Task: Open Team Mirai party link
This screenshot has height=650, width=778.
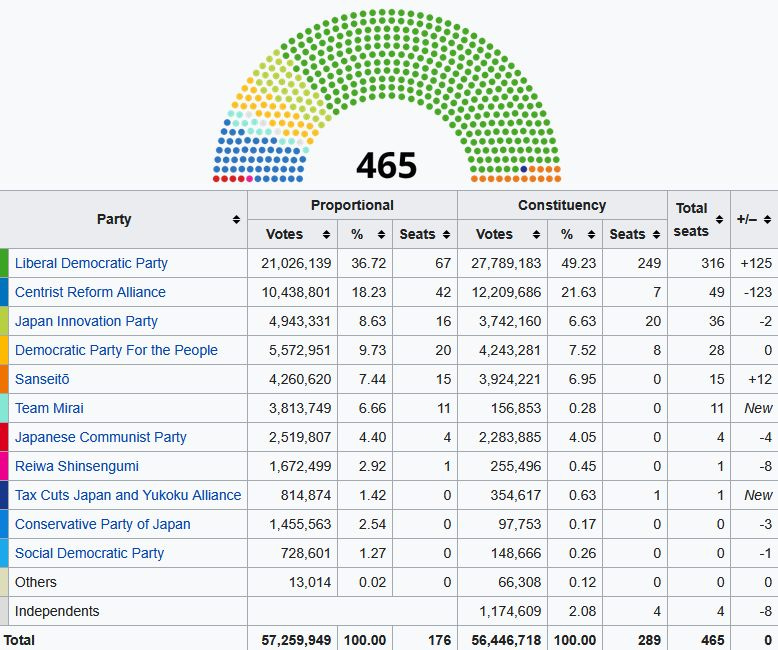Action: click(x=49, y=408)
